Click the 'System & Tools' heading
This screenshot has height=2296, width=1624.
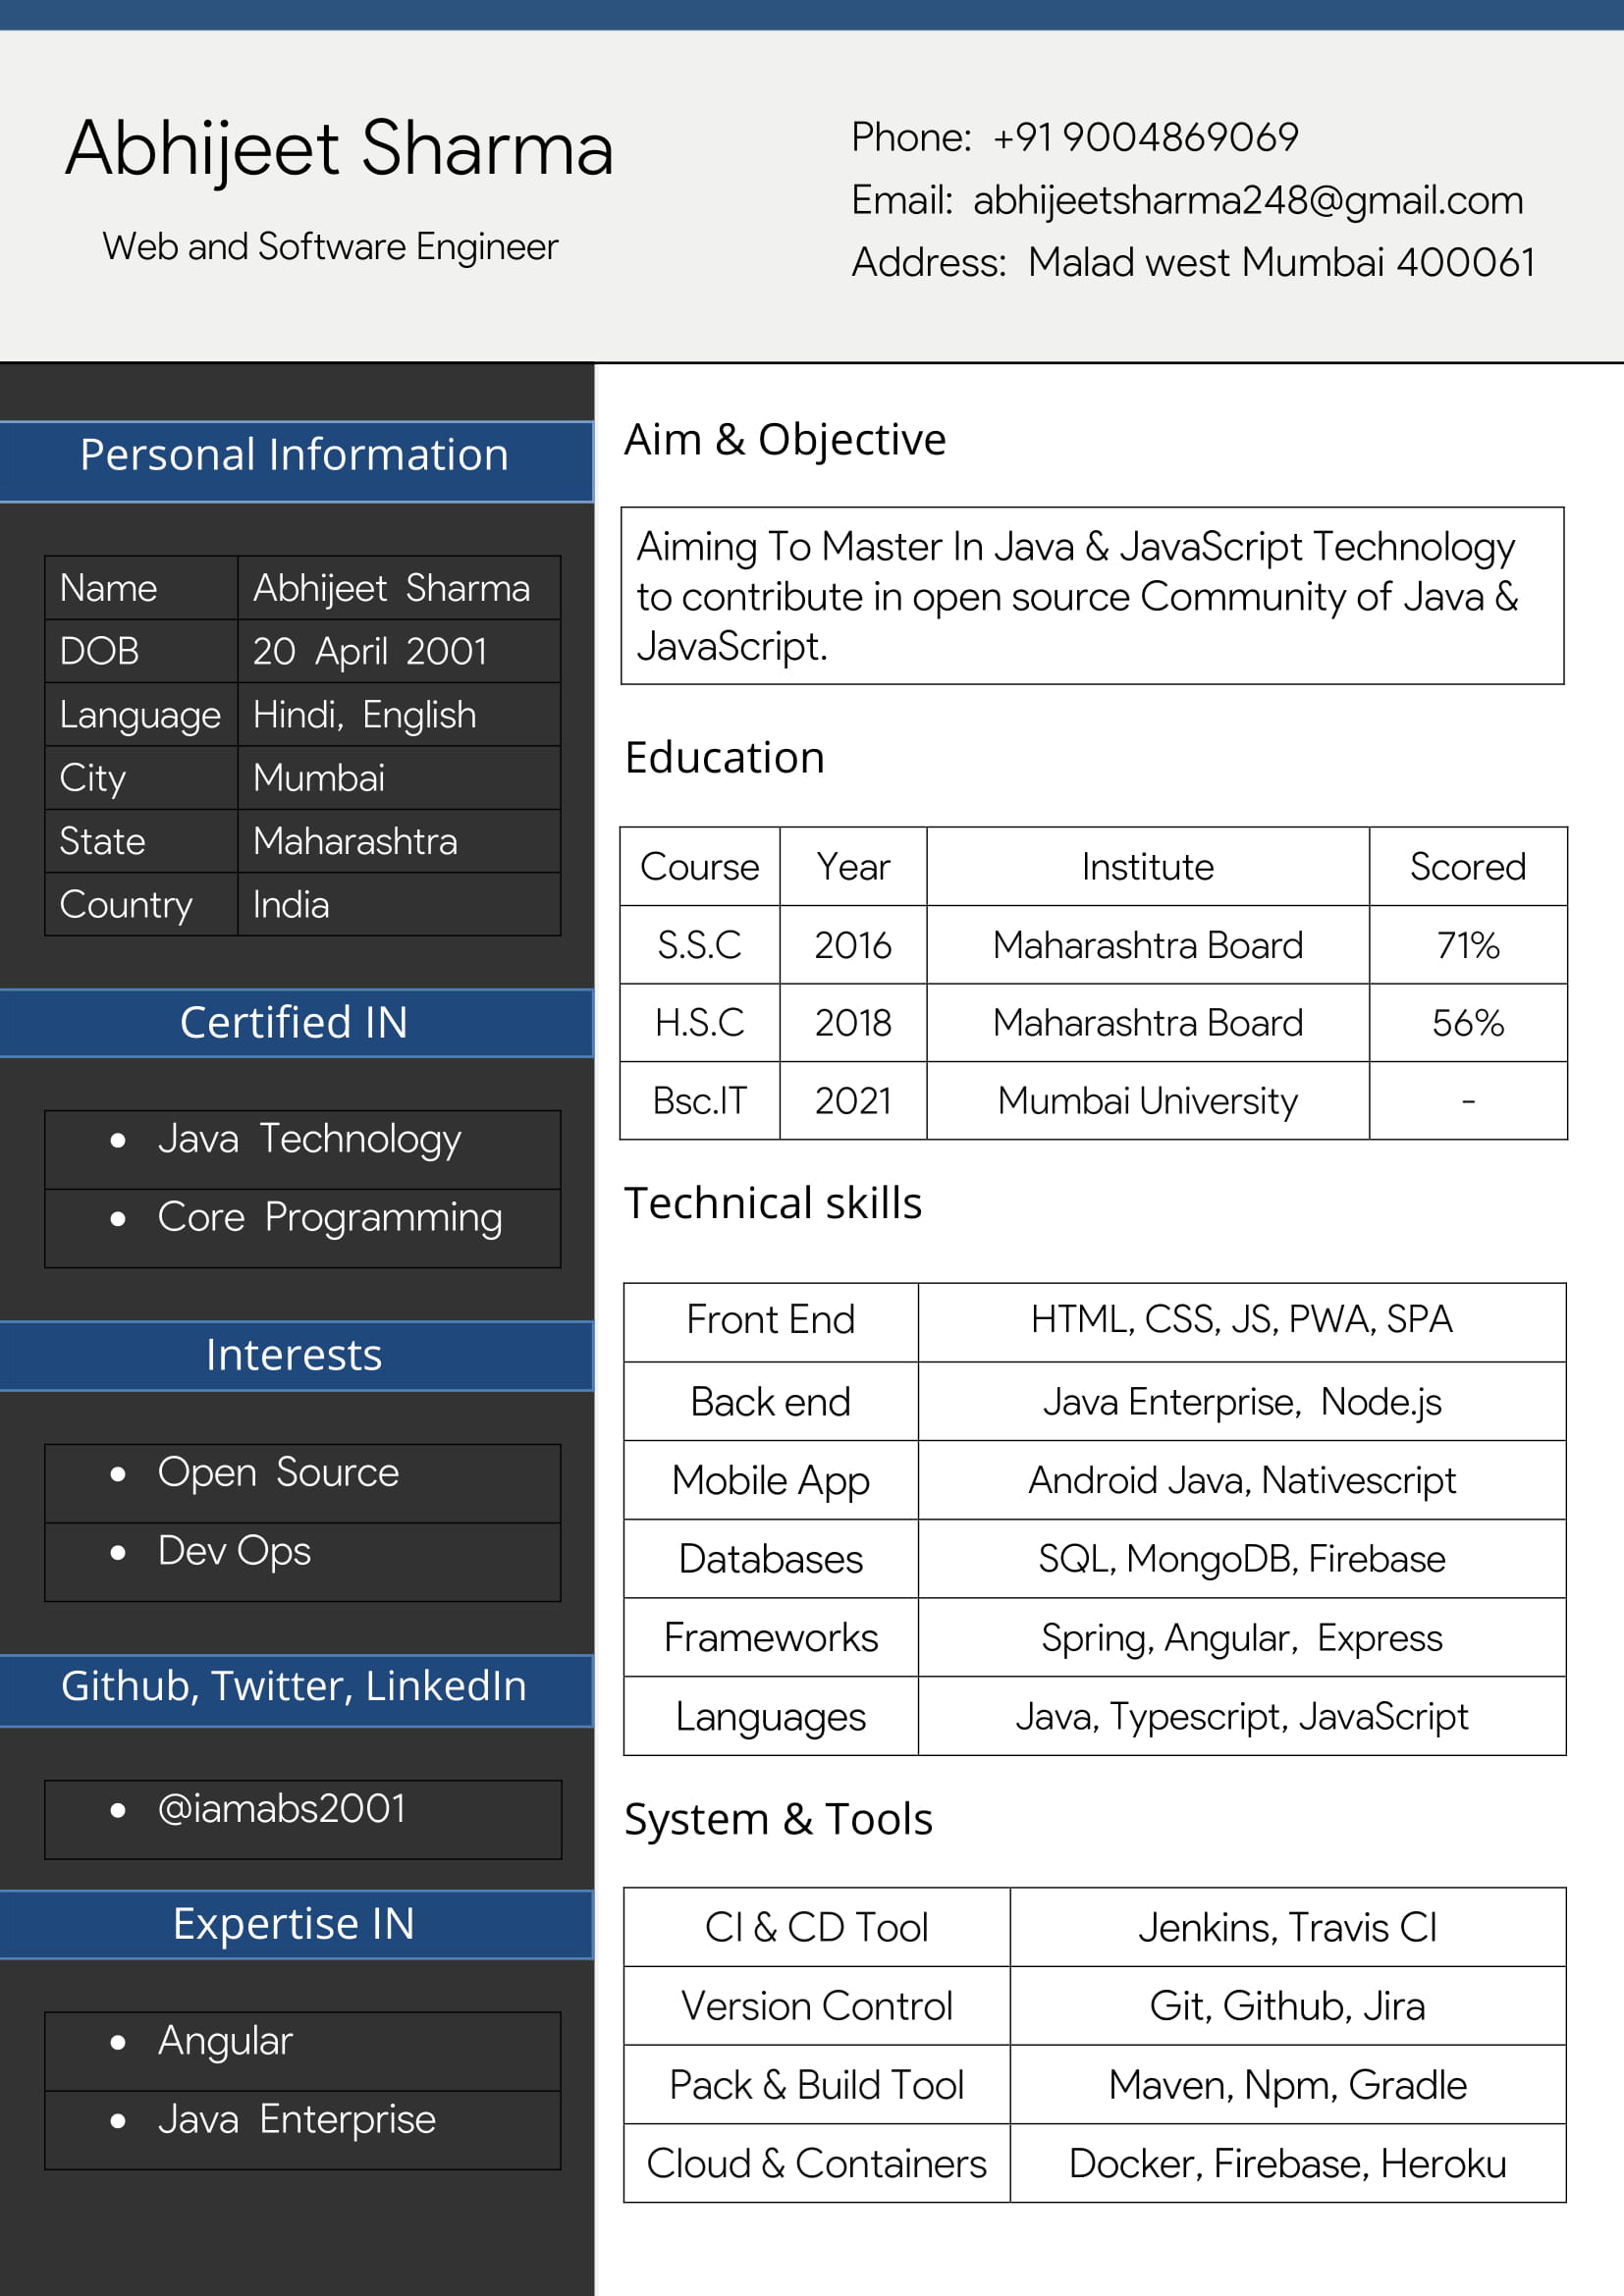click(778, 1820)
